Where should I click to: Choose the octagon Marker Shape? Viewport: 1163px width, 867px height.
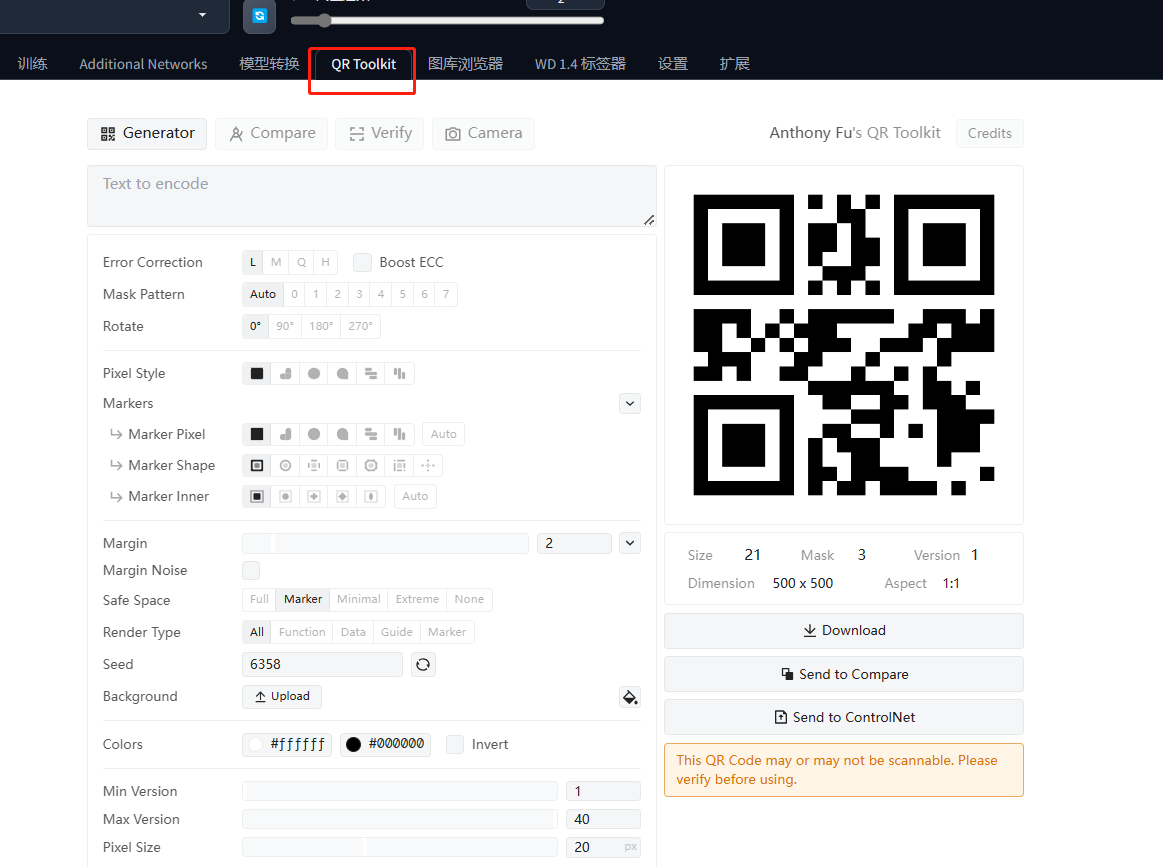click(x=371, y=466)
